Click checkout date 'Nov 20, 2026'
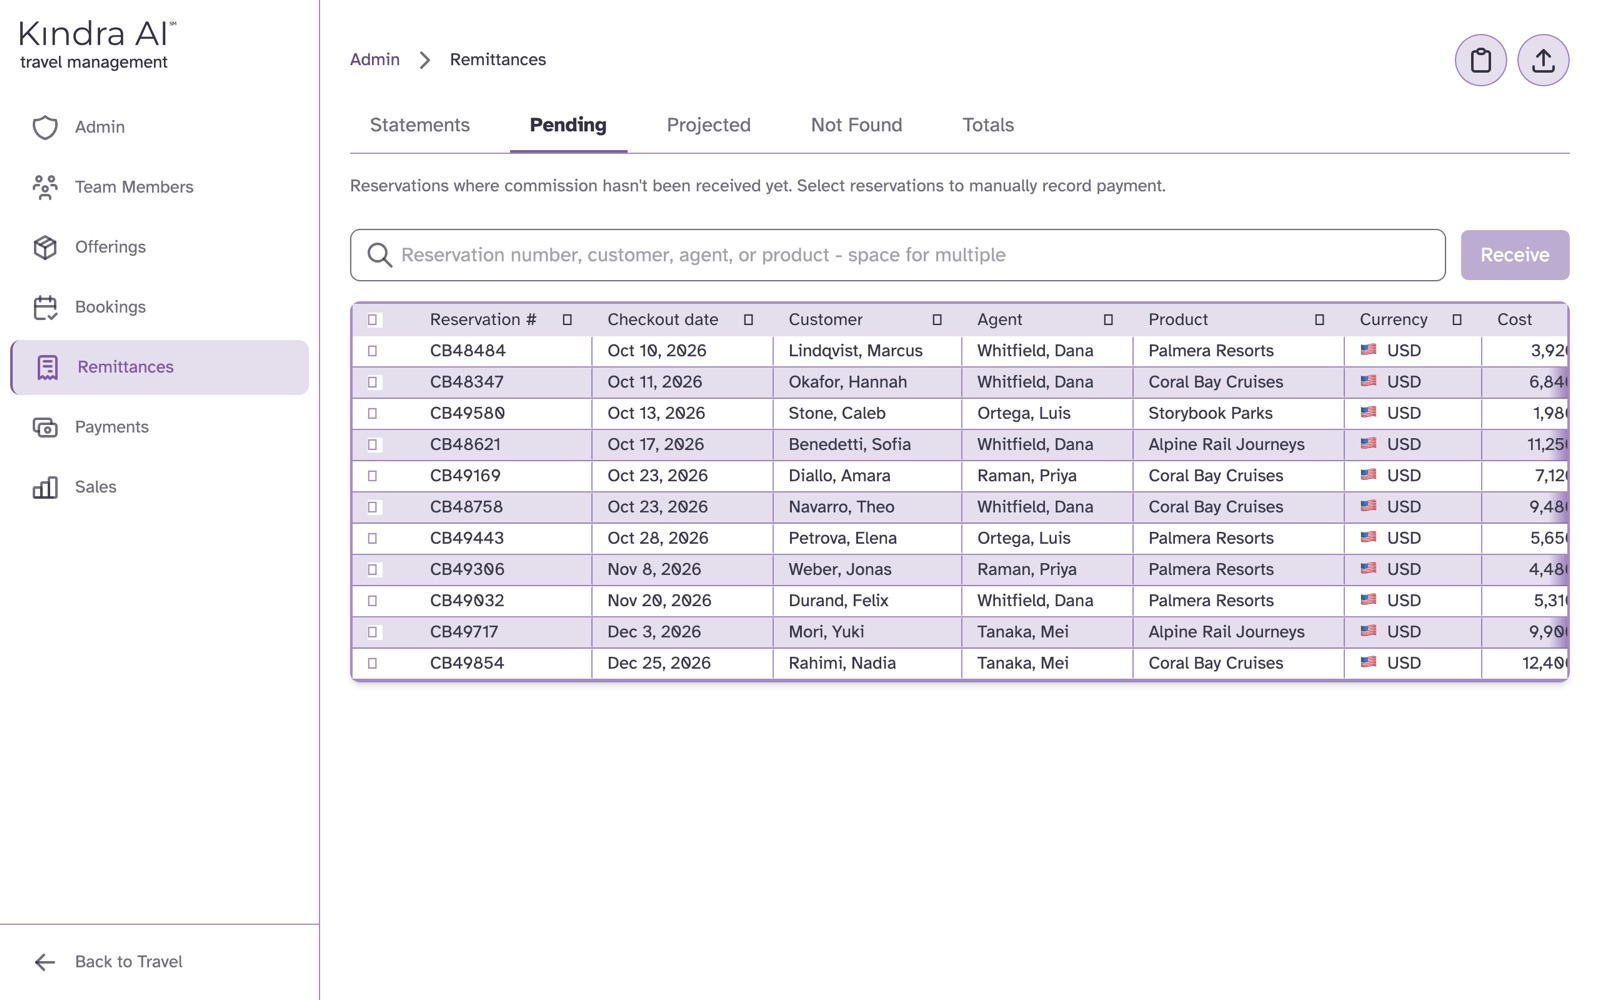This screenshot has width=1600, height=1000. coord(659,601)
